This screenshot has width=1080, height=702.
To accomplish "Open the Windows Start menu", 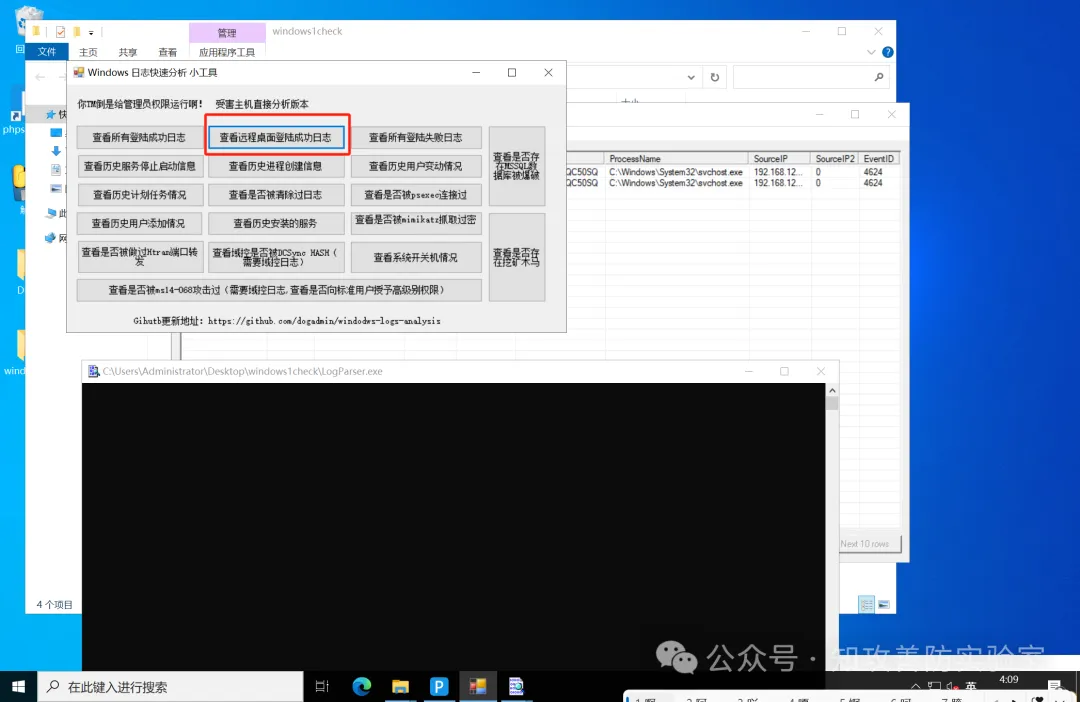I will [x=19, y=687].
